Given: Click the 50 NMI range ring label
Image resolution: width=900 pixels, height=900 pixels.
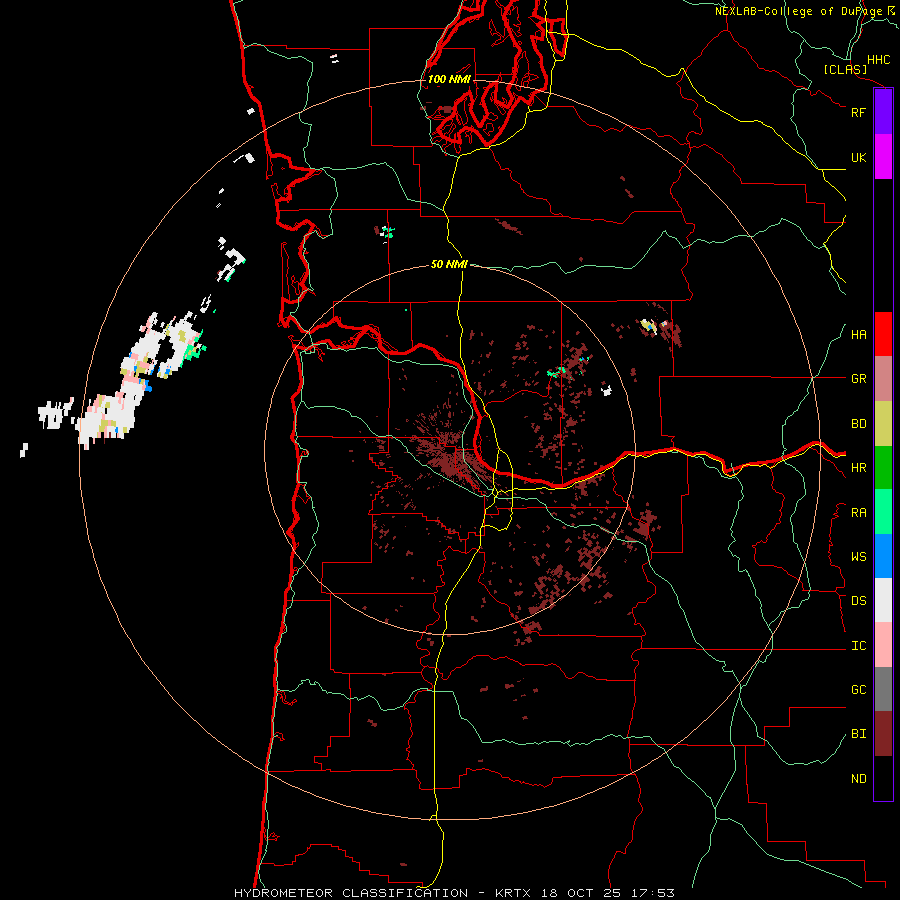Looking at the screenshot, I should (x=449, y=265).
